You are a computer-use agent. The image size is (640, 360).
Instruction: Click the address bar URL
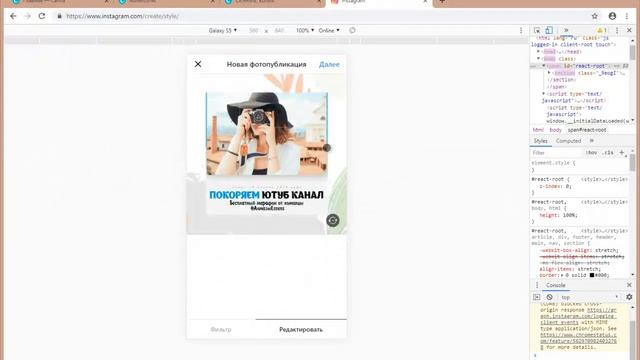[122, 16]
